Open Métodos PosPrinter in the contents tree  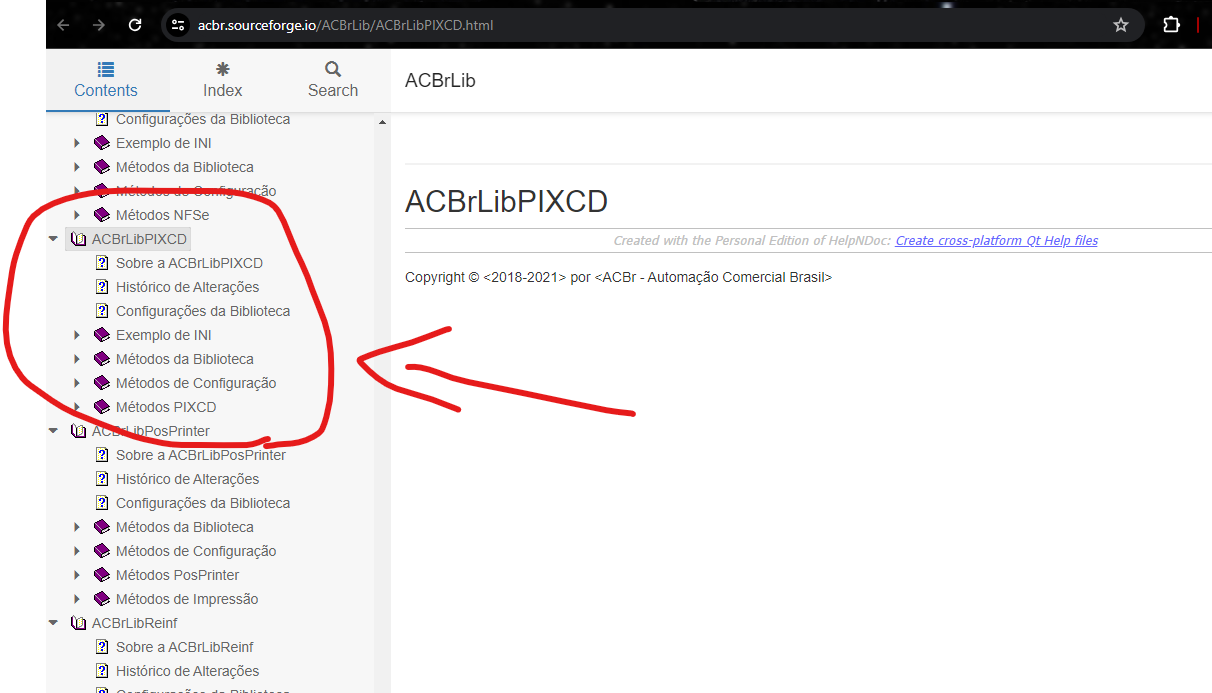point(177,575)
